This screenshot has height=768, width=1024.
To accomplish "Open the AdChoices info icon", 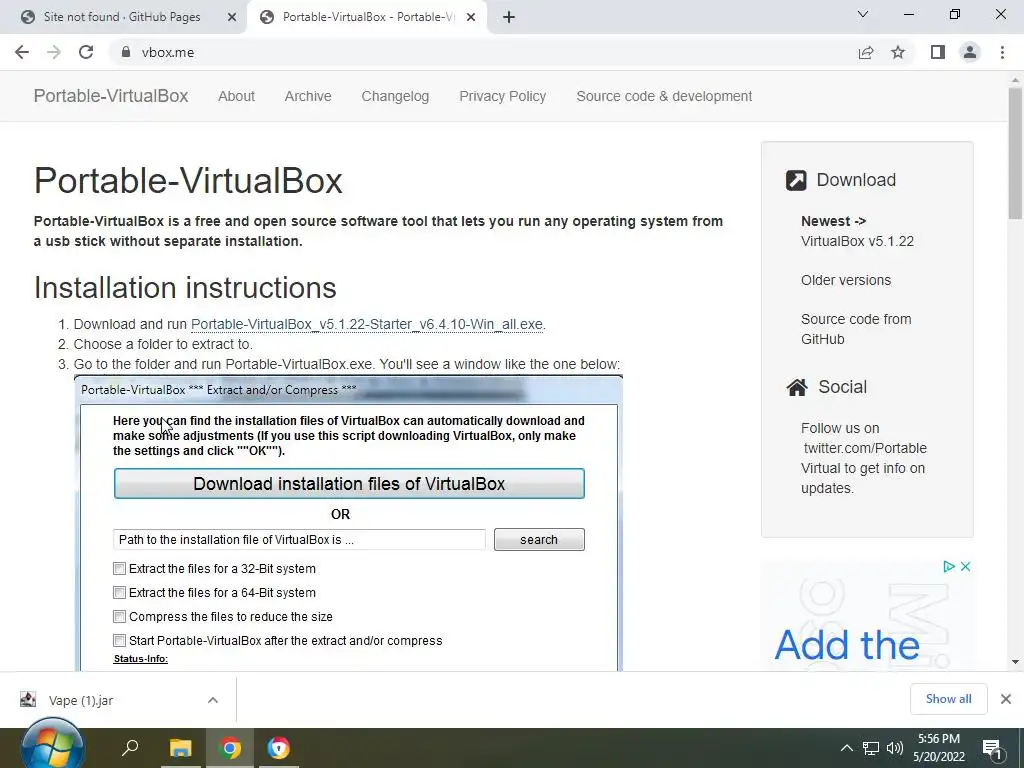I will [x=949, y=566].
